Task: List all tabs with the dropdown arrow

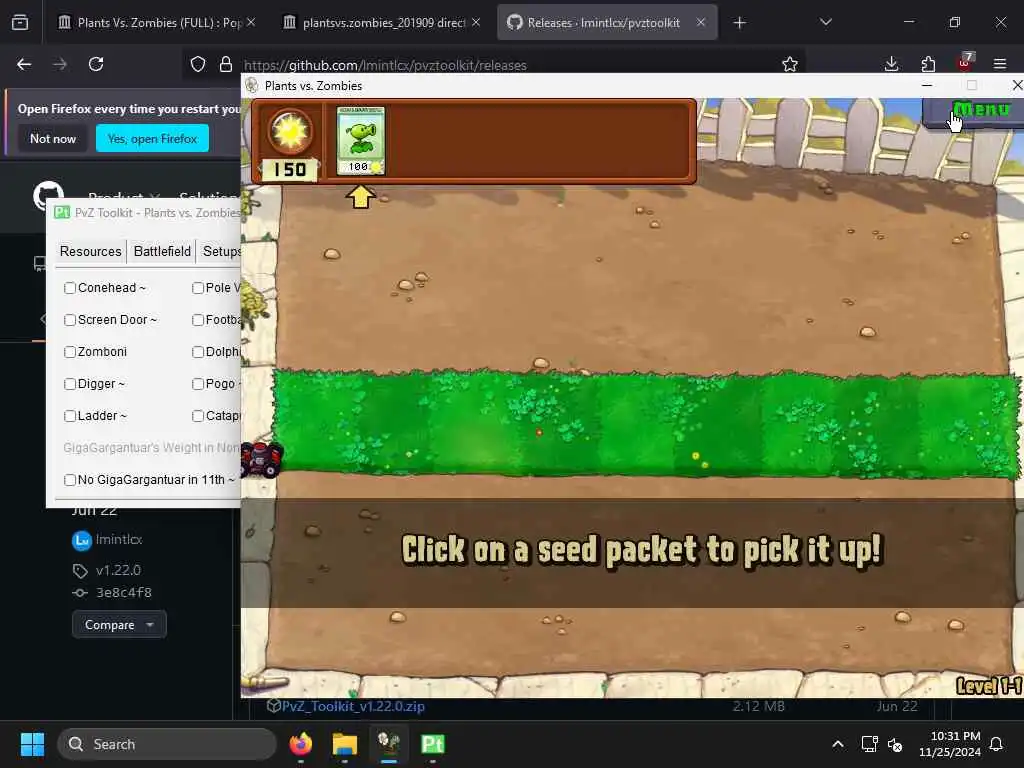Action: [x=825, y=22]
